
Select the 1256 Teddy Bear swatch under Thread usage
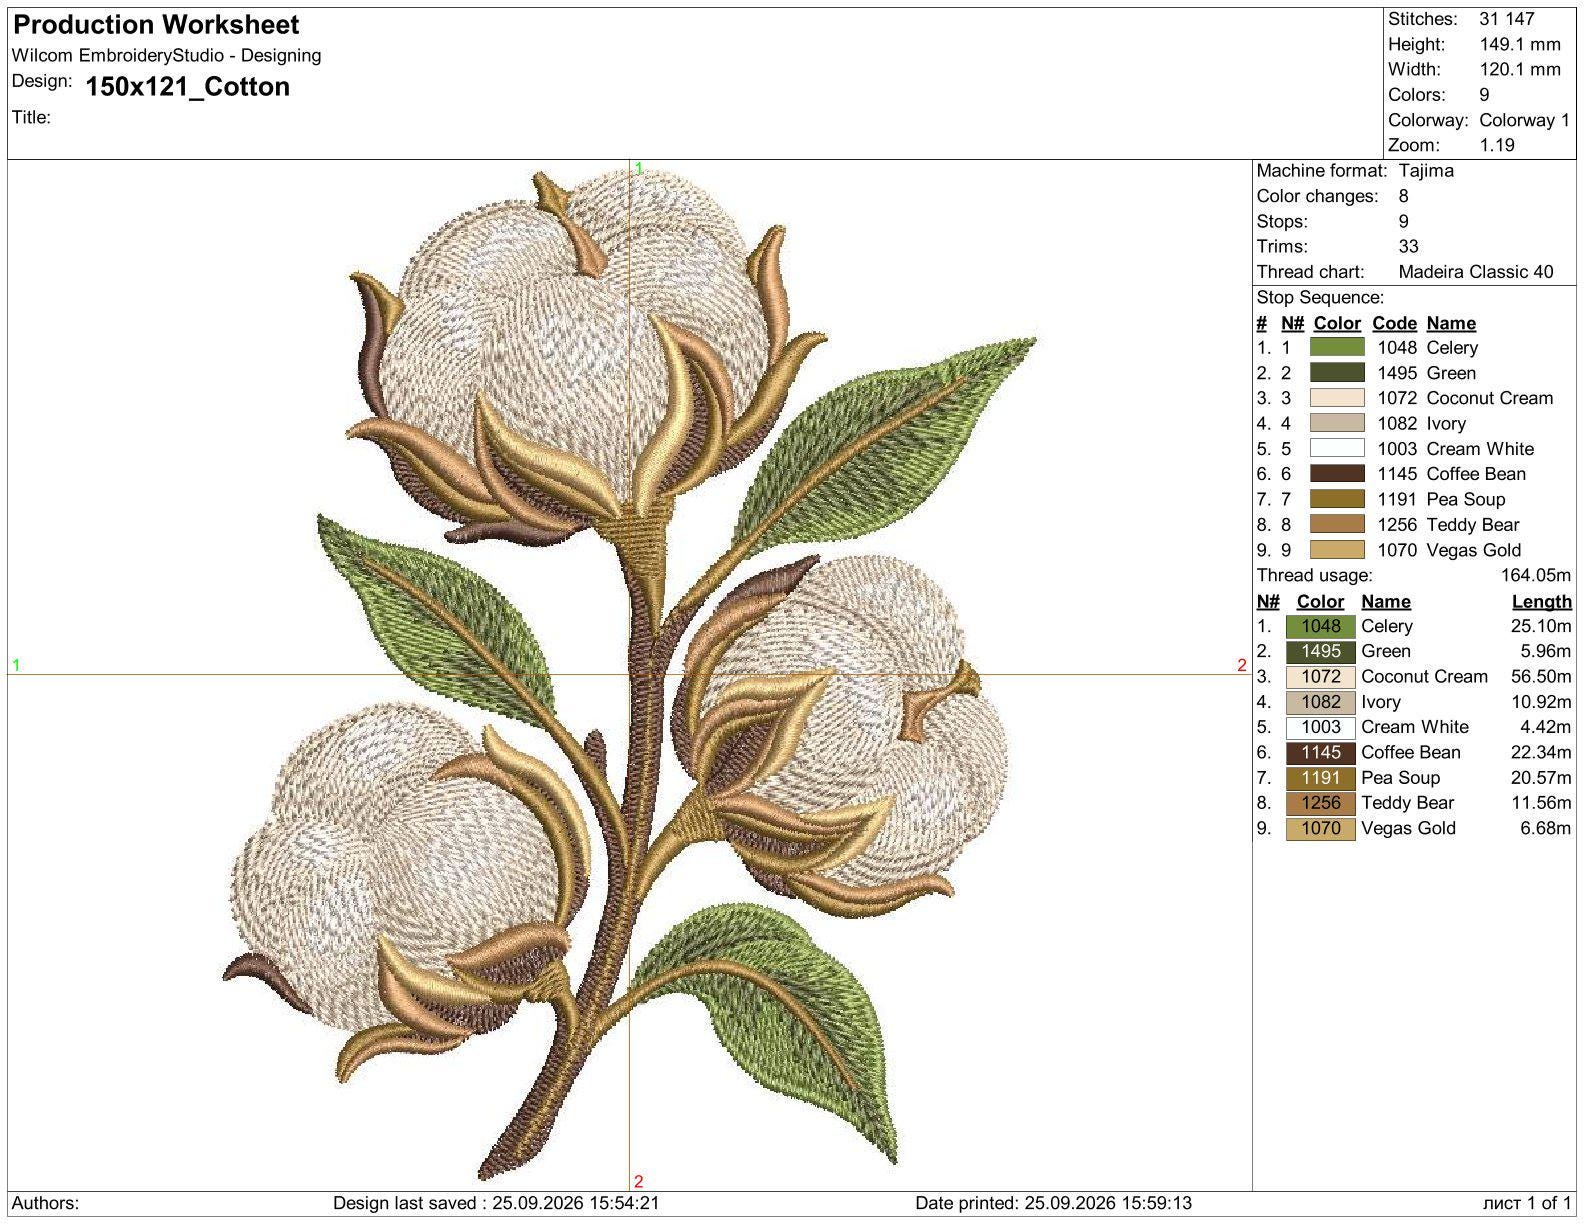click(1321, 803)
